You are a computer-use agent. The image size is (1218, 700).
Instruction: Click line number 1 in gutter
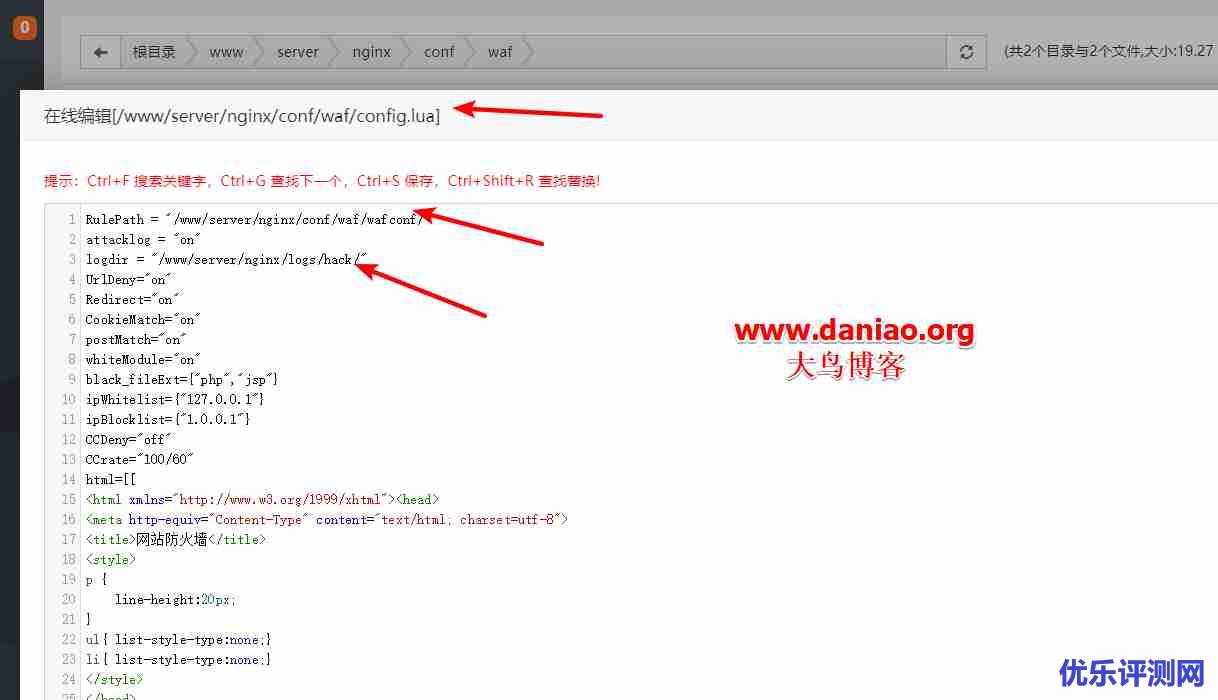pos(71,219)
